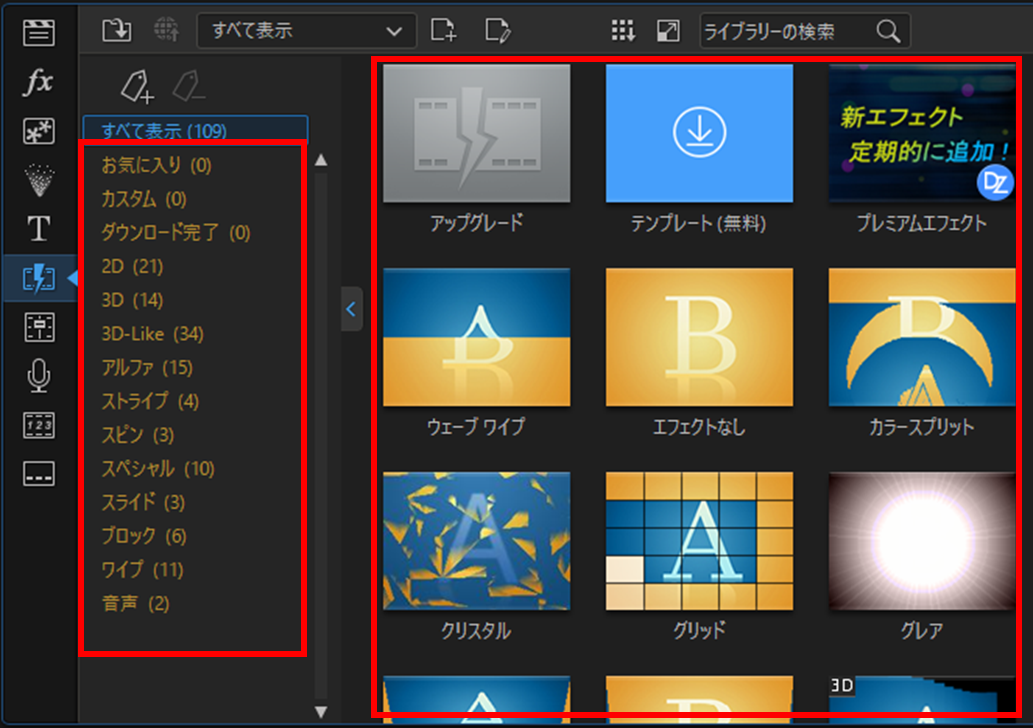Select the スピン (3) category
1033x728 pixels.
138,435
